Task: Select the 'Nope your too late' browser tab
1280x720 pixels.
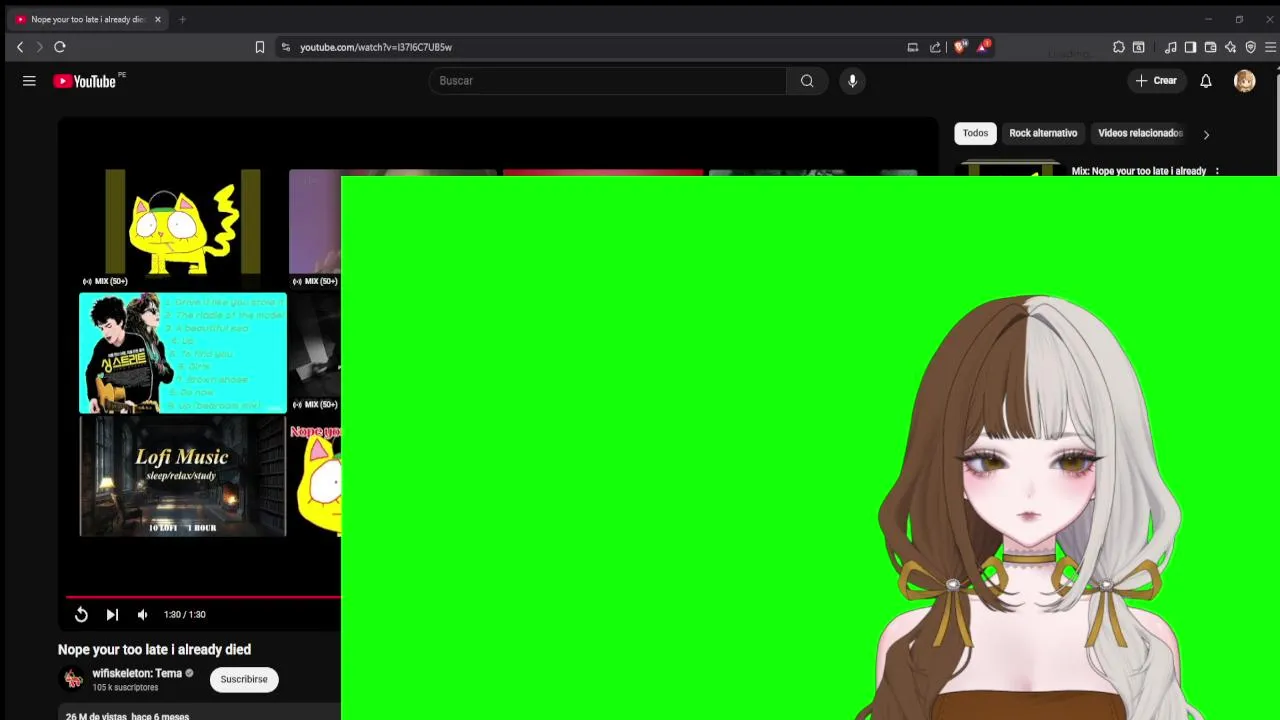Action: (x=87, y=19)
